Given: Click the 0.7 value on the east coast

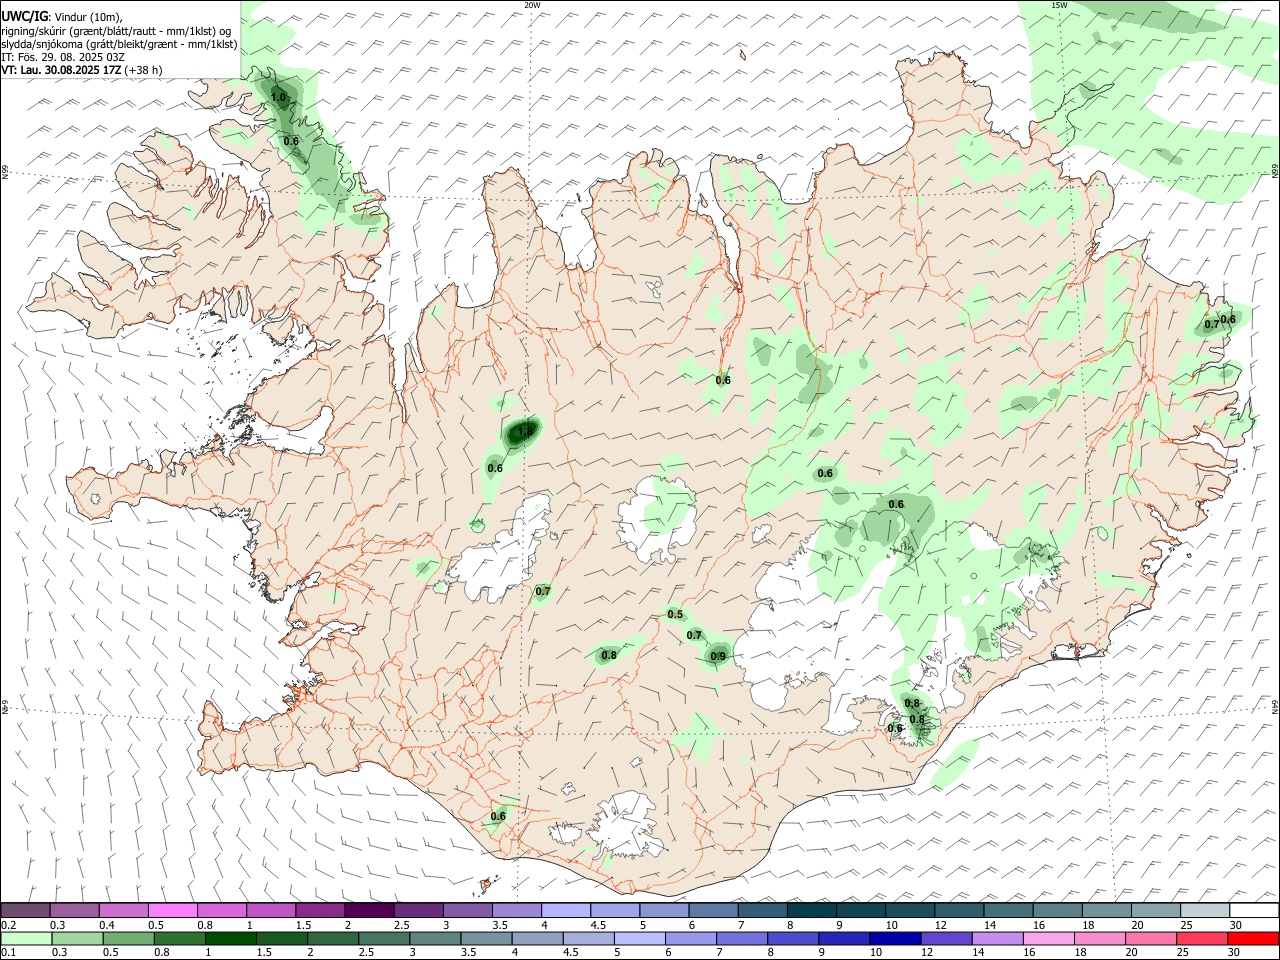Looking at the screenshot, I should tap(1212, 324).
